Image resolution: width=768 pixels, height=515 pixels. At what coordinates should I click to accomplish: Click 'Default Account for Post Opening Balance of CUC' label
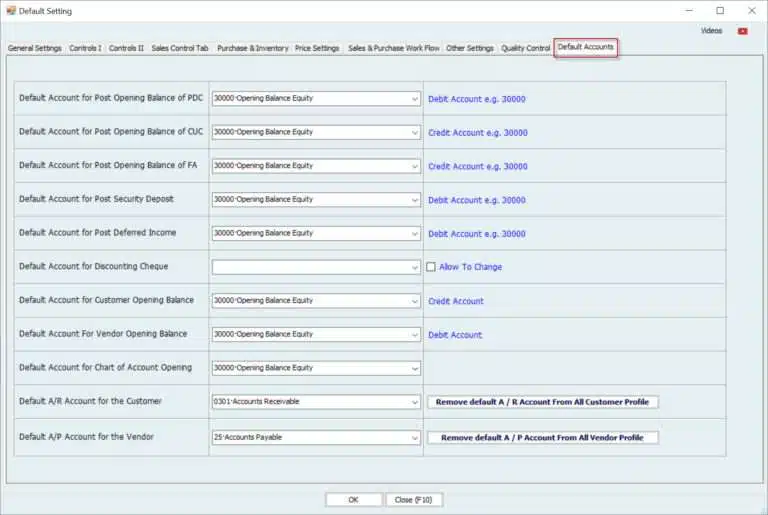(111, 131)
